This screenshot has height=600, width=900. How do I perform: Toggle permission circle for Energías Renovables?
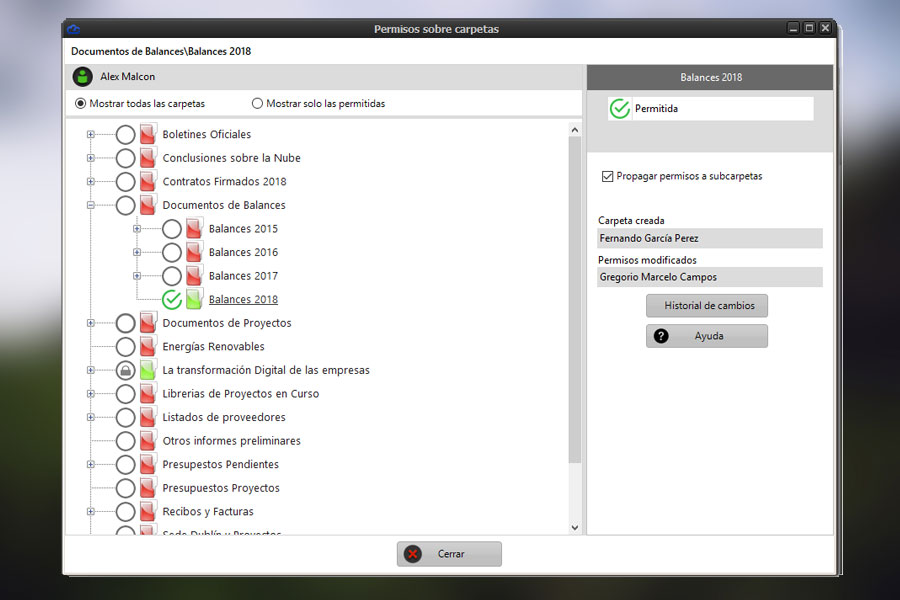point(125,347)
